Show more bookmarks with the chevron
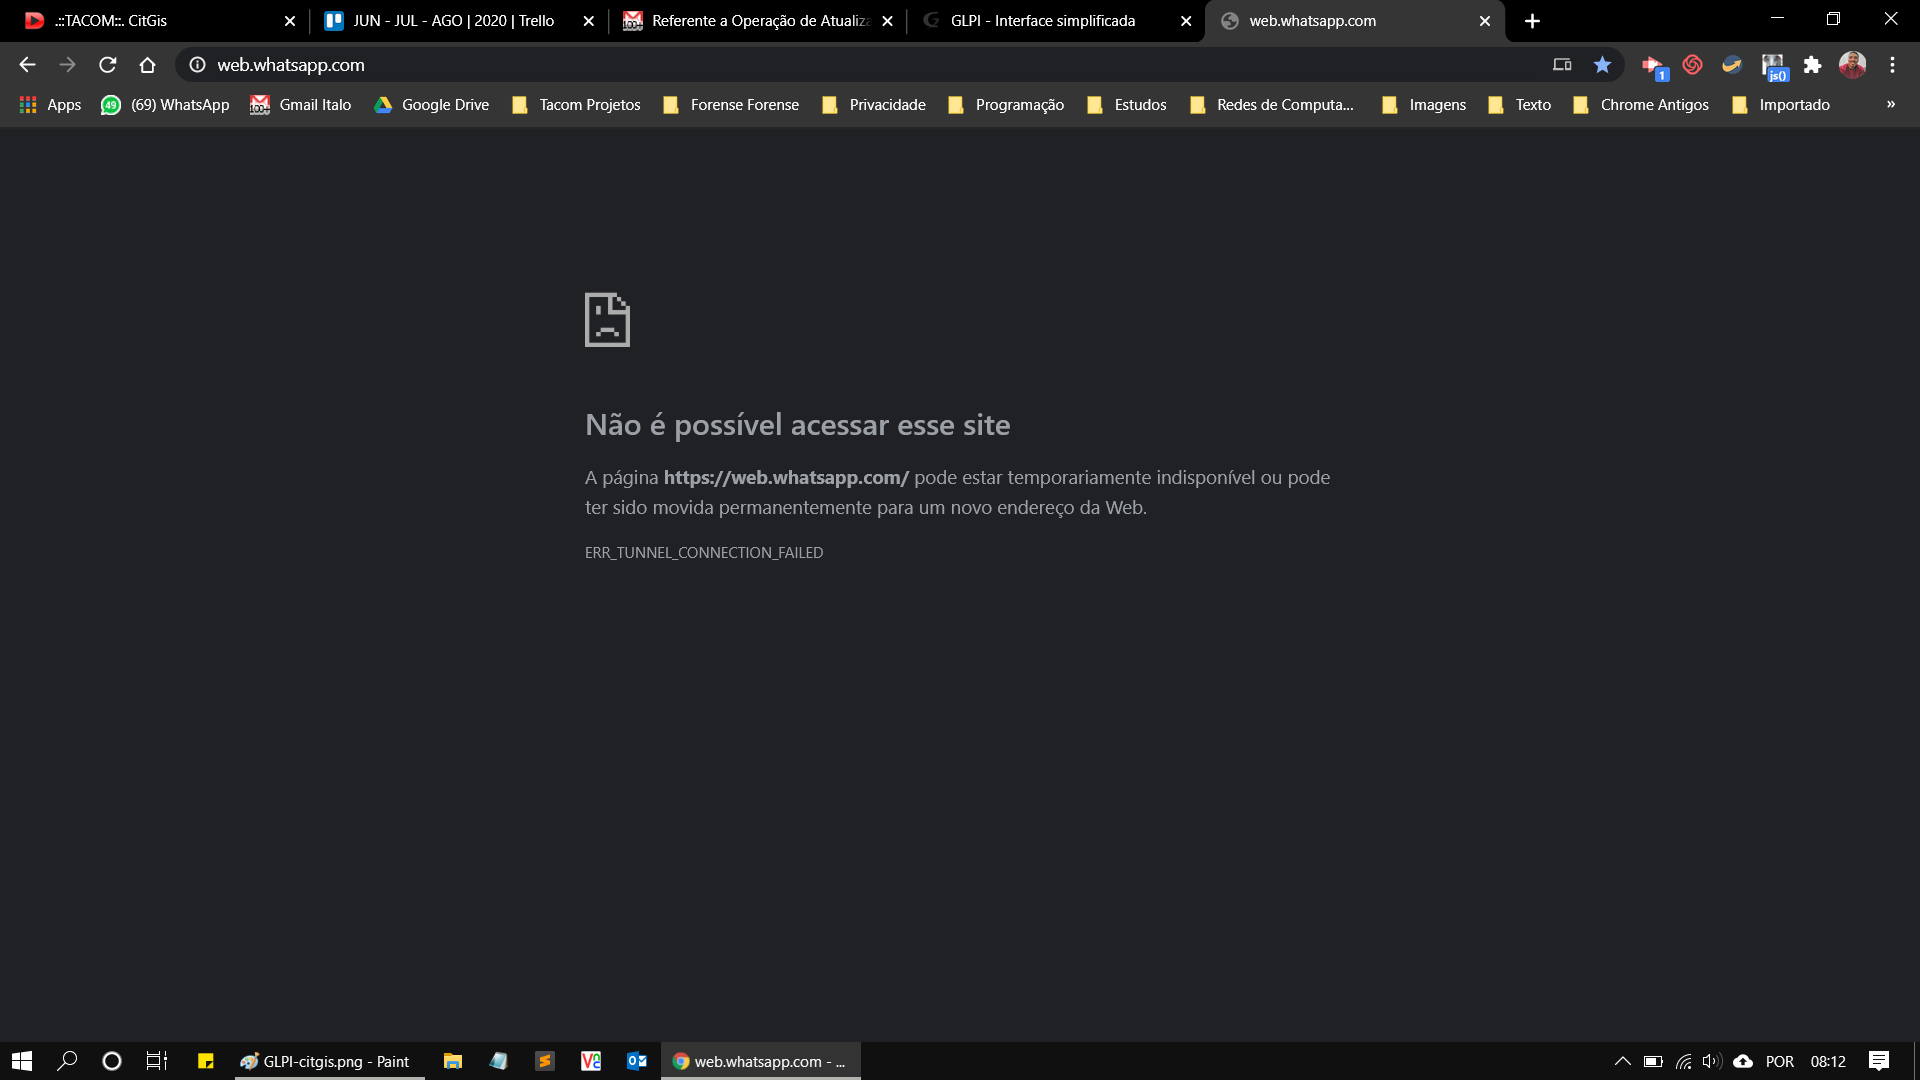This screenshot has width=1920, height=1080. 1890,105
